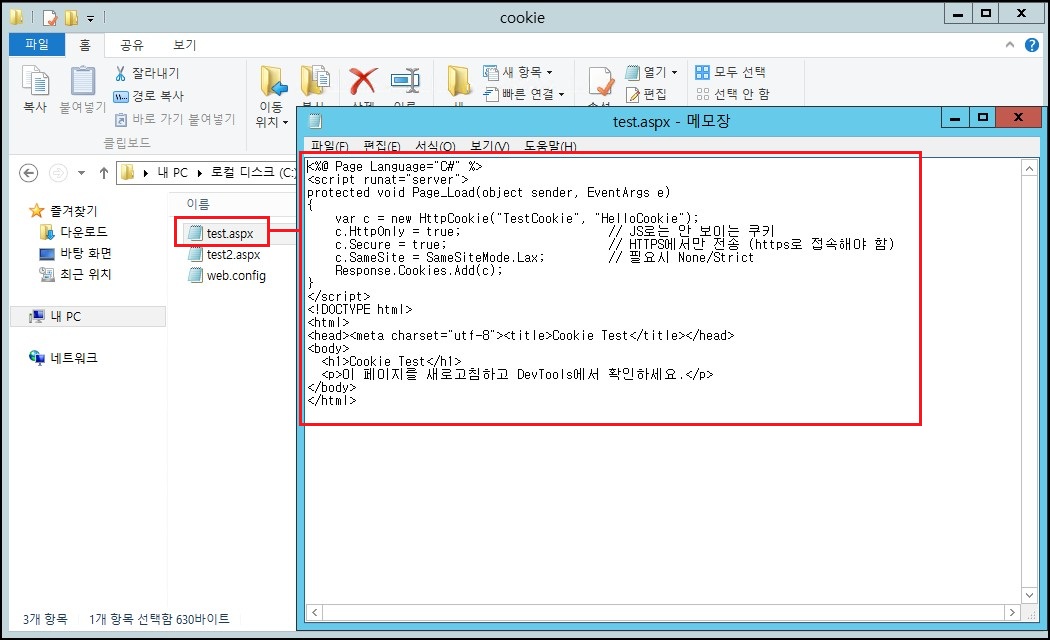Open the recent locations dropdown arrow

pos(81,173)
